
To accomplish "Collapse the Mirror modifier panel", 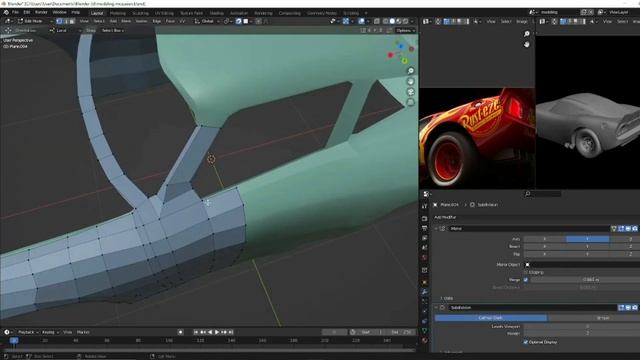I will [436, 229].
